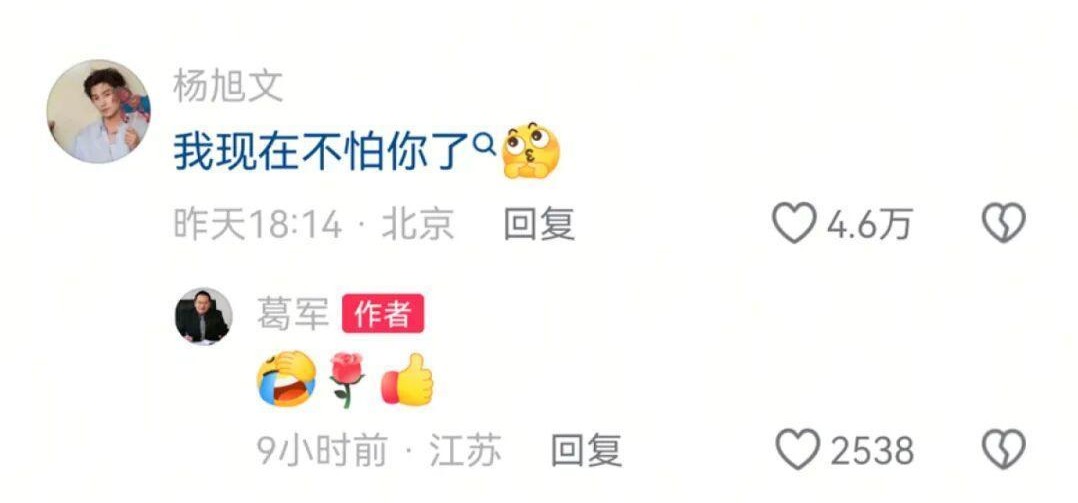Open 葛军's profile avatar
This screenshot has width=1078, height=503.
[204, 315]
